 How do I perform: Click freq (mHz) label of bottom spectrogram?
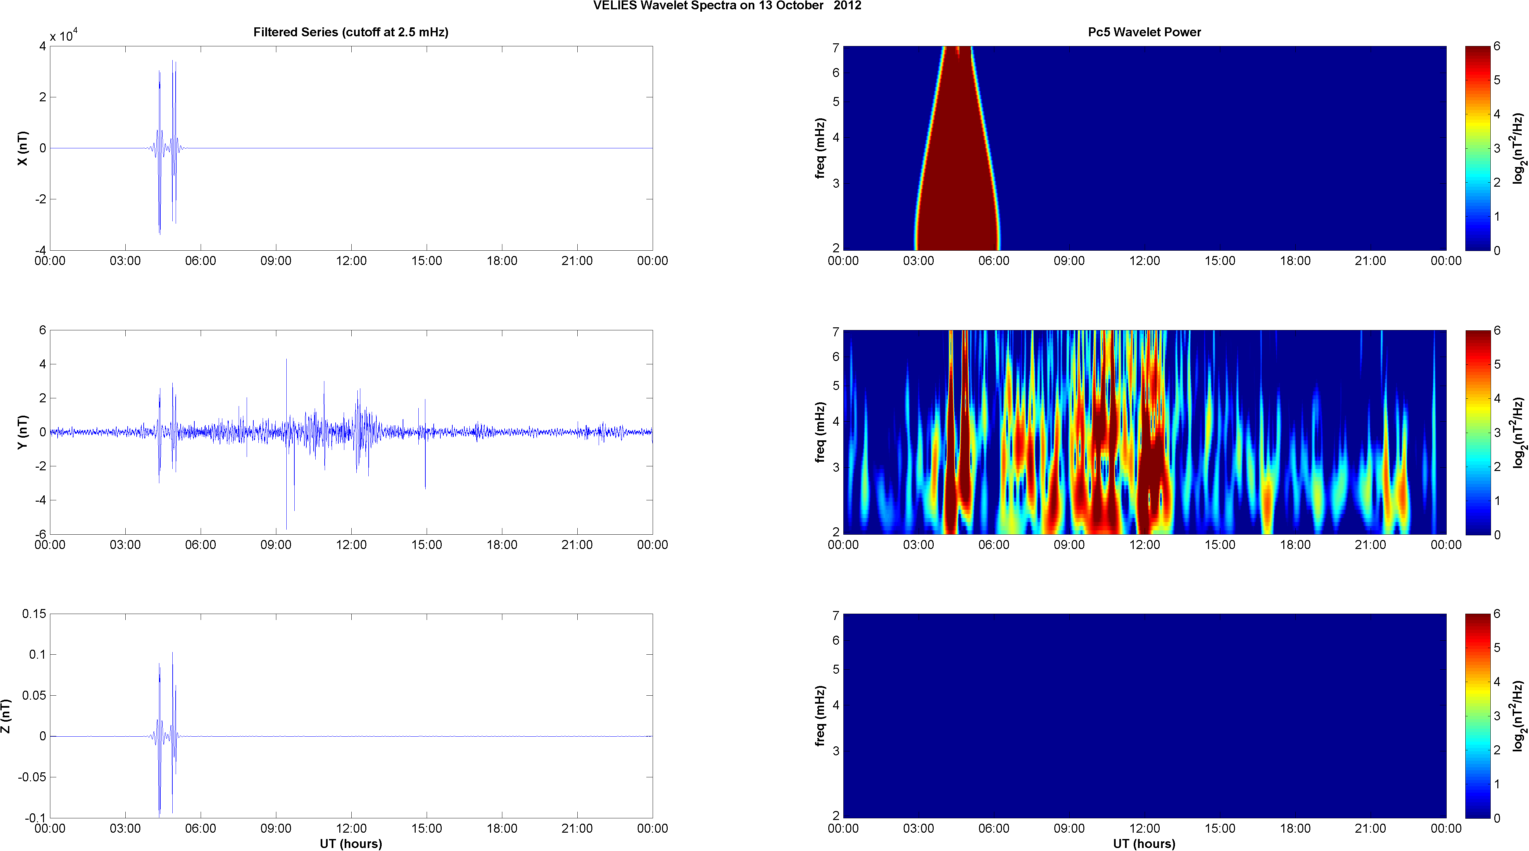820,716
